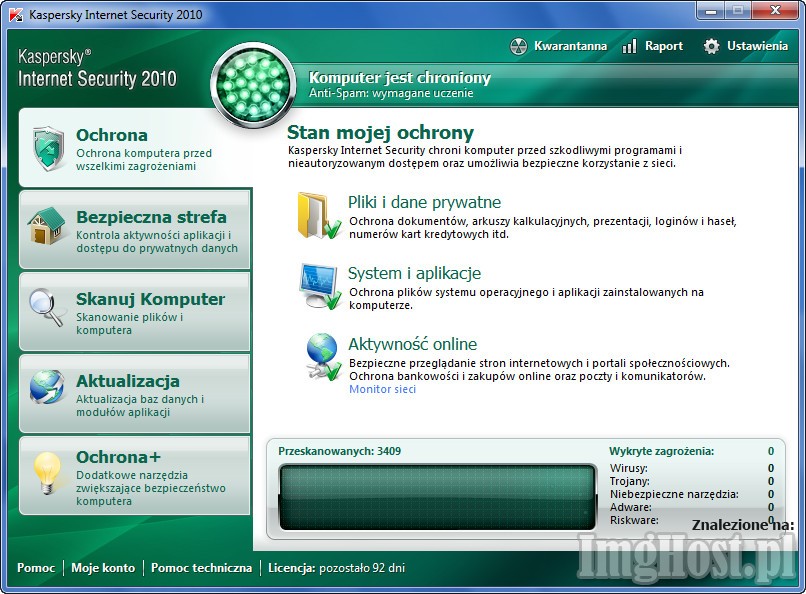This screenshot has height=594, width=806.
Task: Click the monitor icon for System i aplikacje
Action: (320, 286)
